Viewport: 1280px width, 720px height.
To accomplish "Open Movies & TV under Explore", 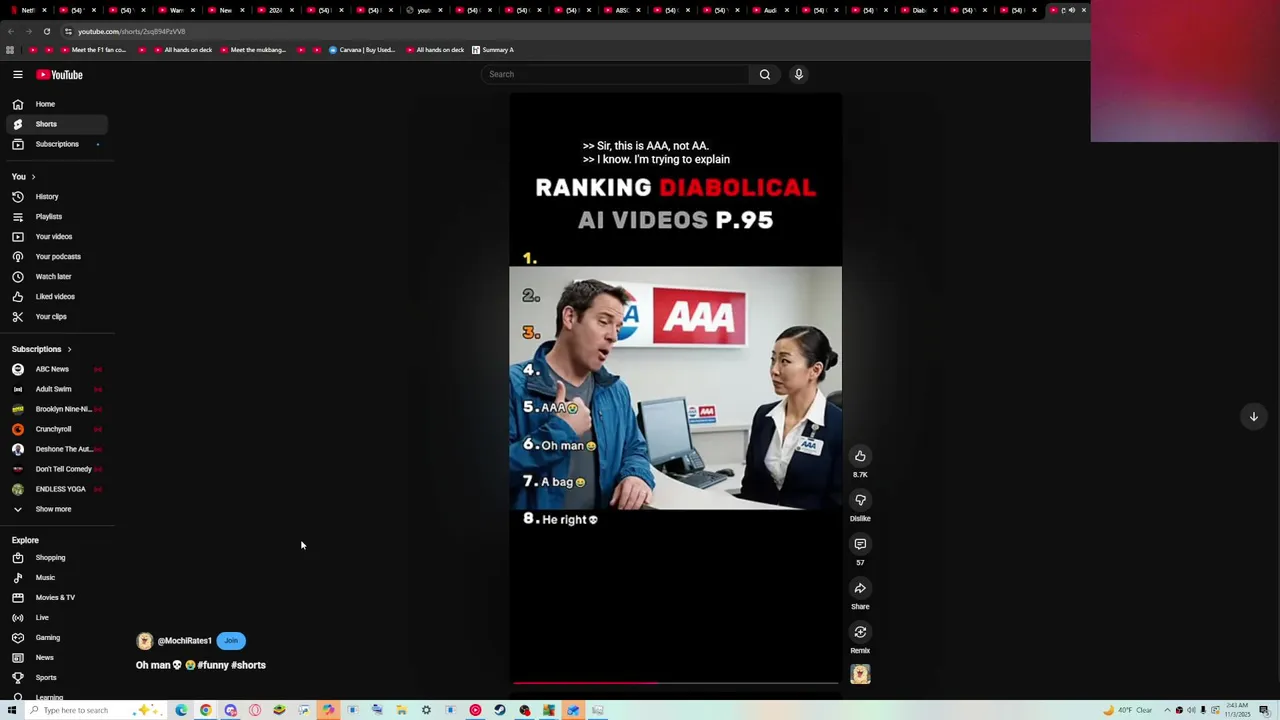I will [x=57, y=598].
